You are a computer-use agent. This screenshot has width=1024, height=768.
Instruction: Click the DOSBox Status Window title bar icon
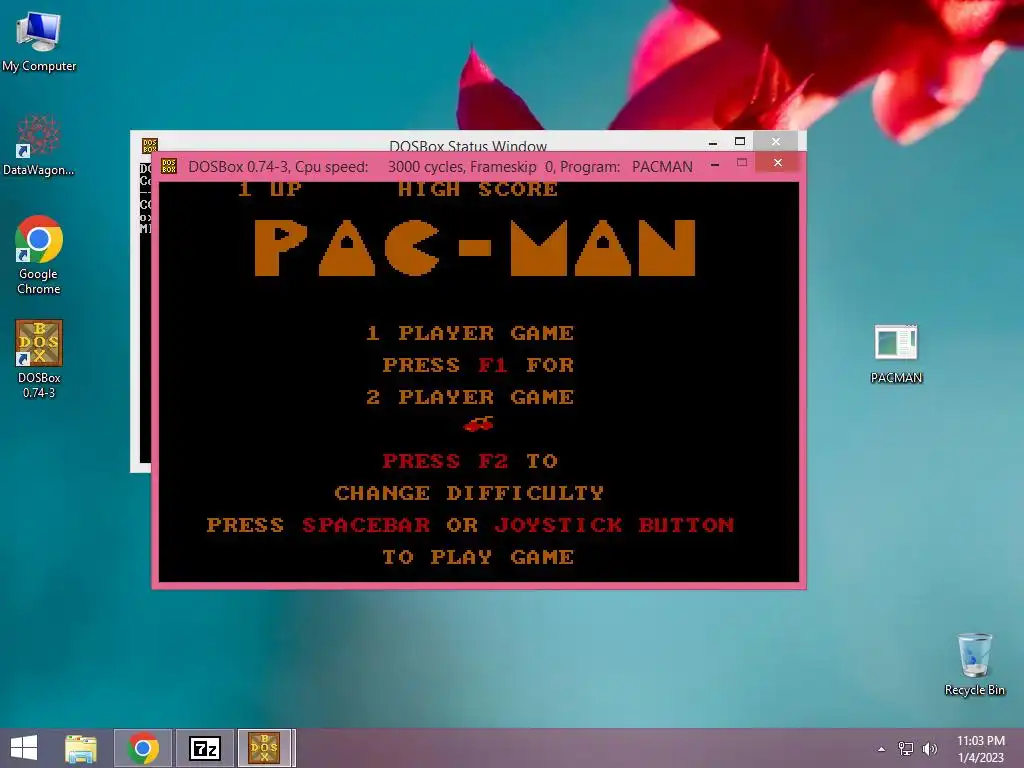150,145
